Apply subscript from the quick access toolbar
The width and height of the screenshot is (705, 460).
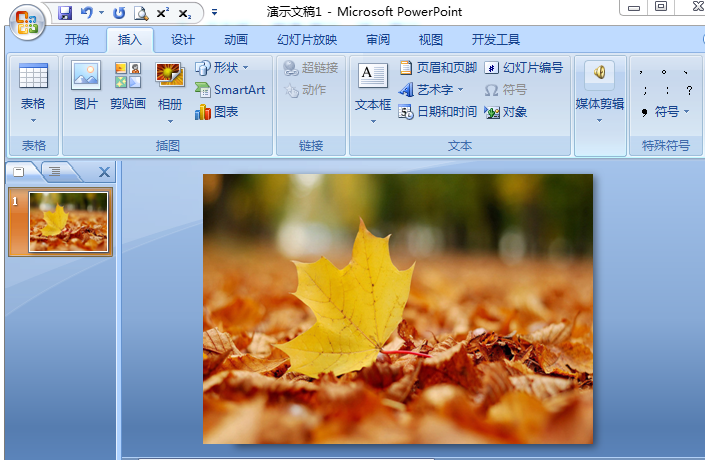pyautogui.click(x=184, y=14)
